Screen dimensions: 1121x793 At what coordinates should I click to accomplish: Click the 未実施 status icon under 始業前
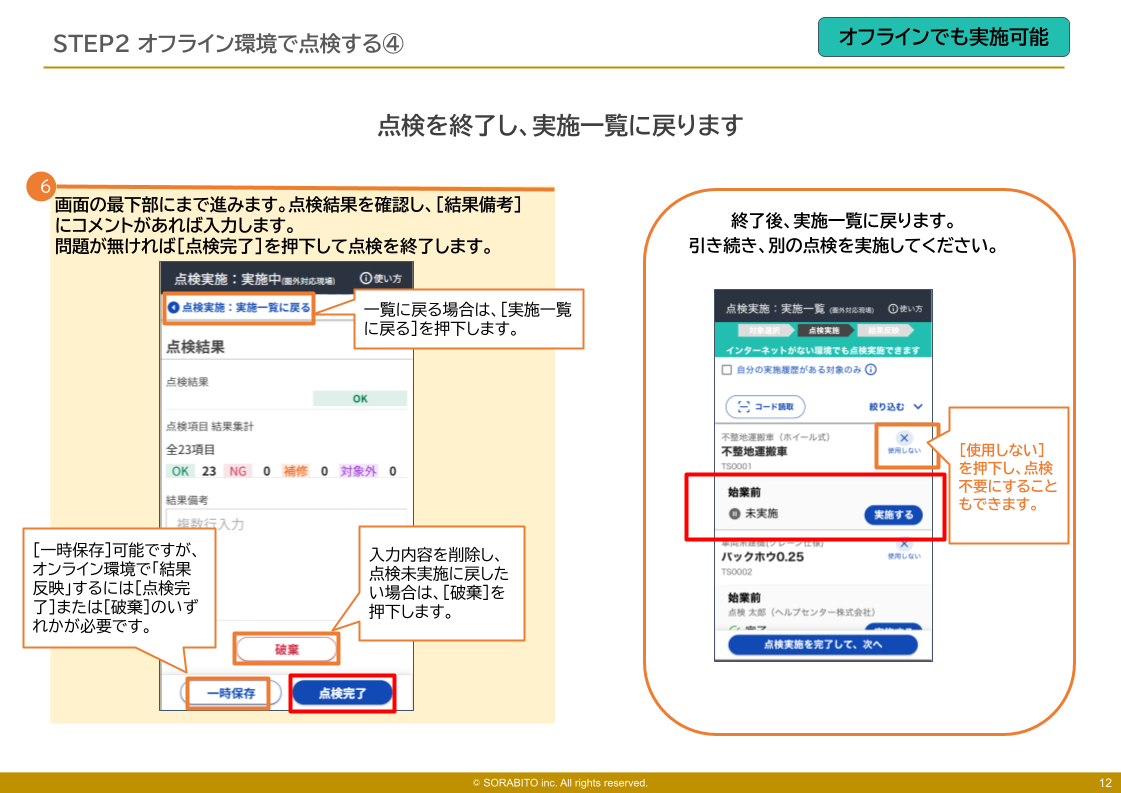pos(735,514)
